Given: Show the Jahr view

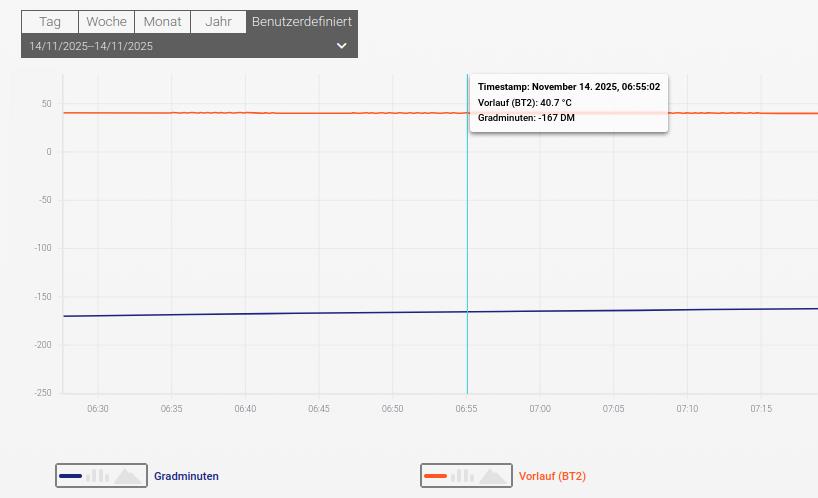Looking at the screenshot, I should [218, 22].
